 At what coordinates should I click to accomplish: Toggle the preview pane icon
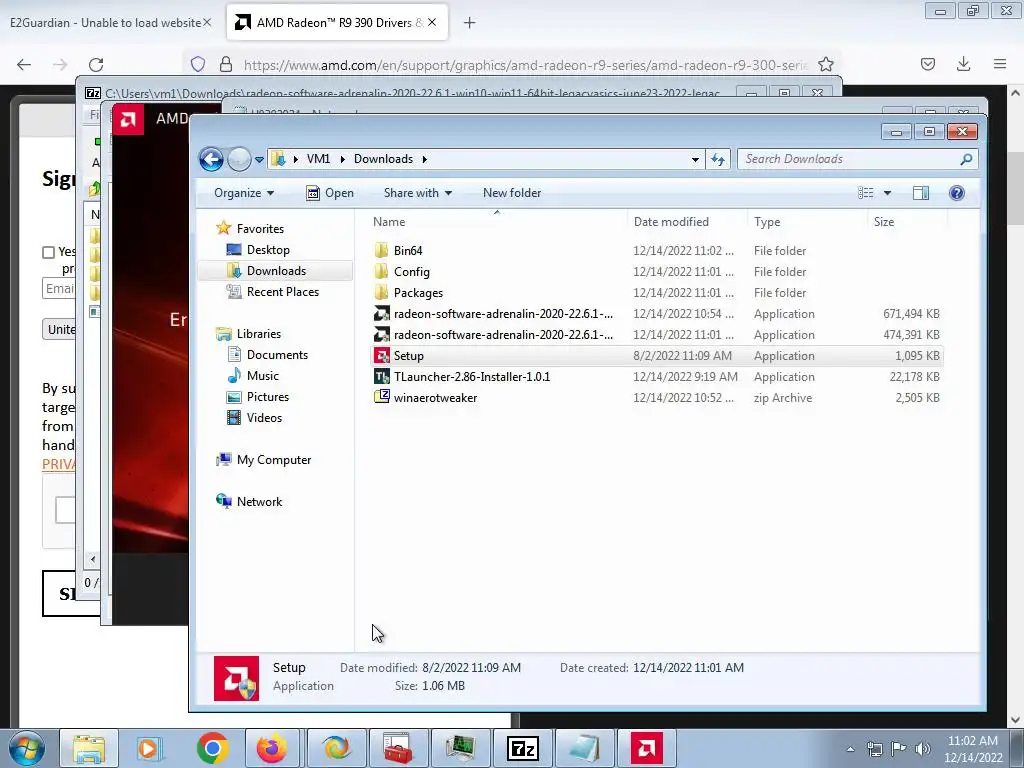pos(921,193)
